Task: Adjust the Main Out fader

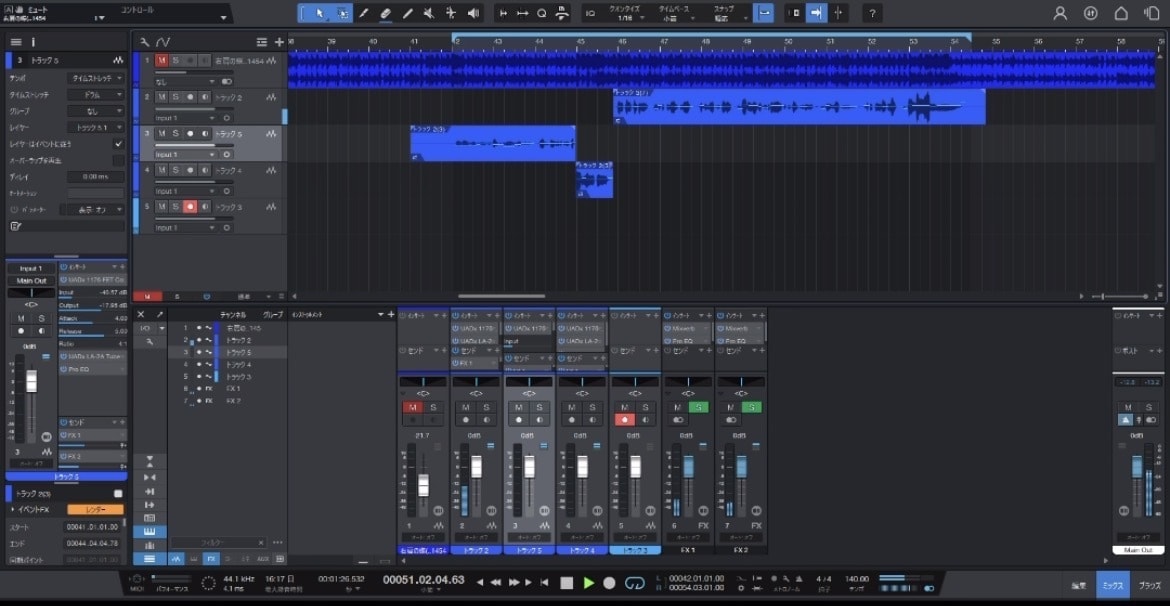Action: pos(1136,467)
